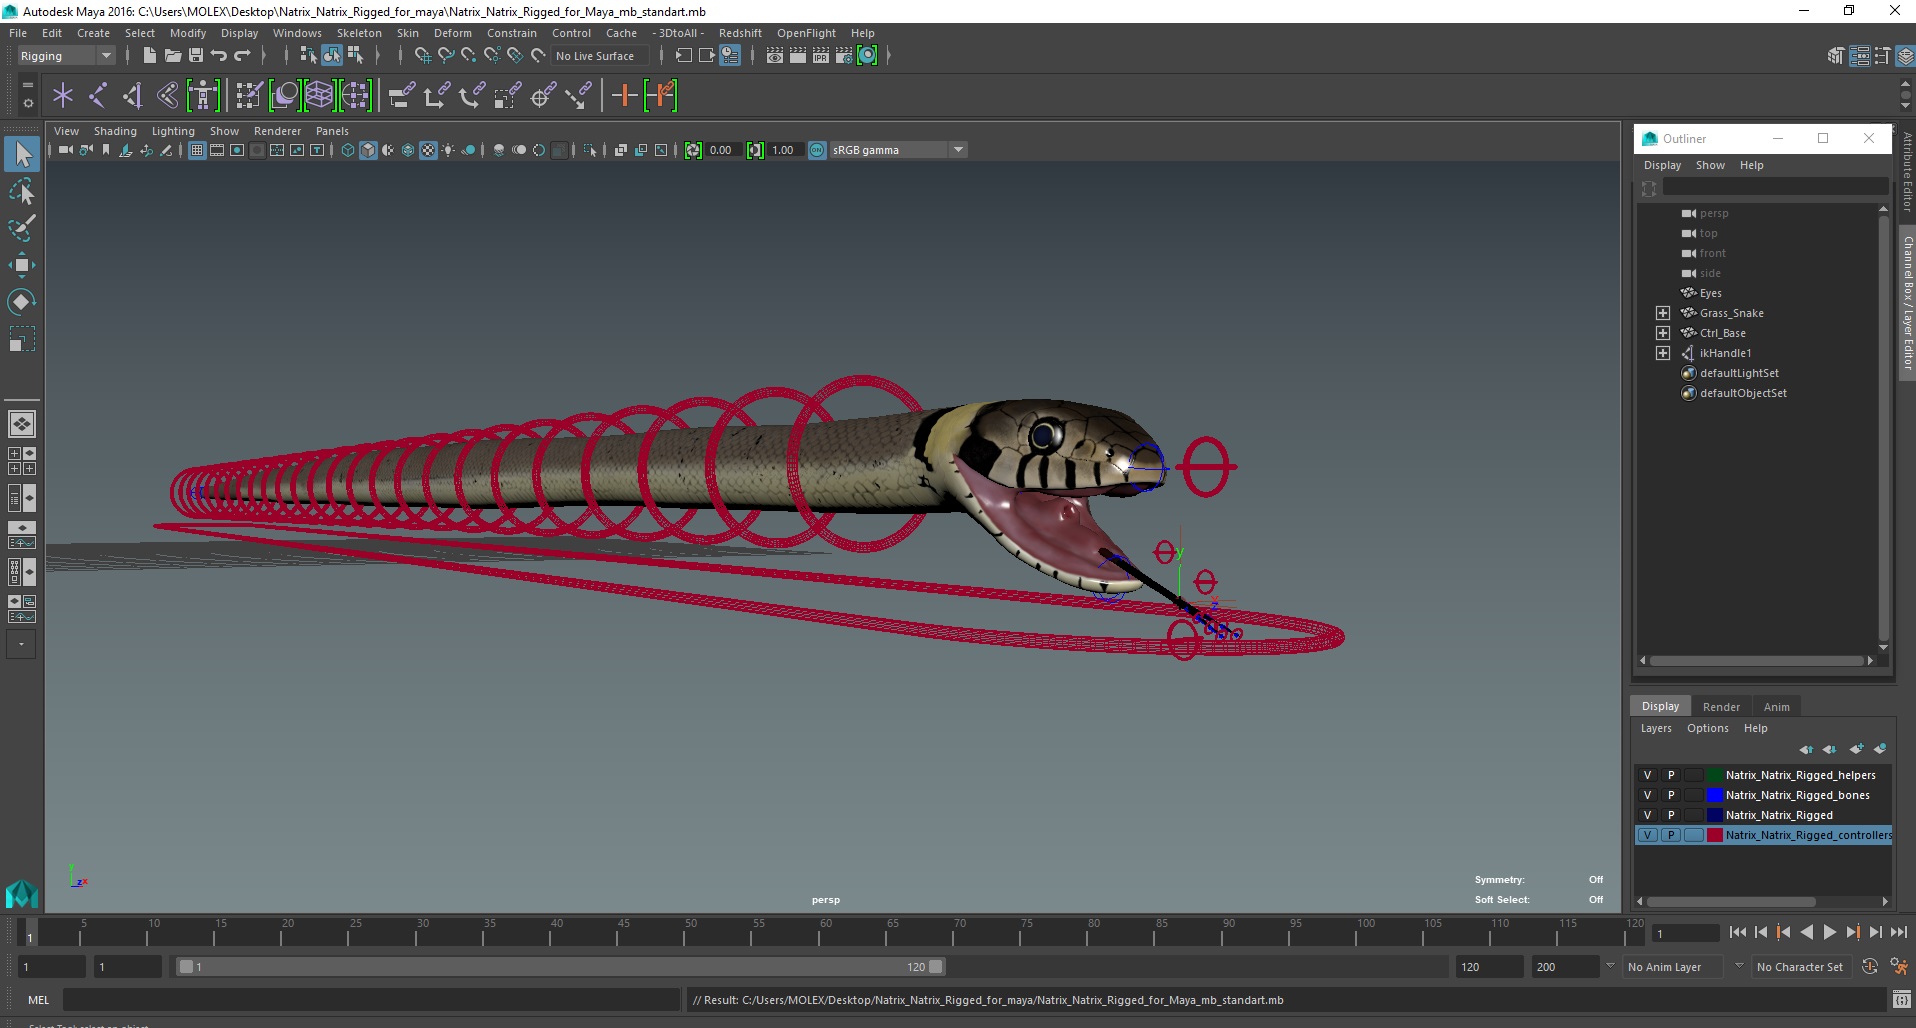The width and height of the screenshot is (1916, 1028).
Task: Open the Deform menu
Action: point(452,33)
